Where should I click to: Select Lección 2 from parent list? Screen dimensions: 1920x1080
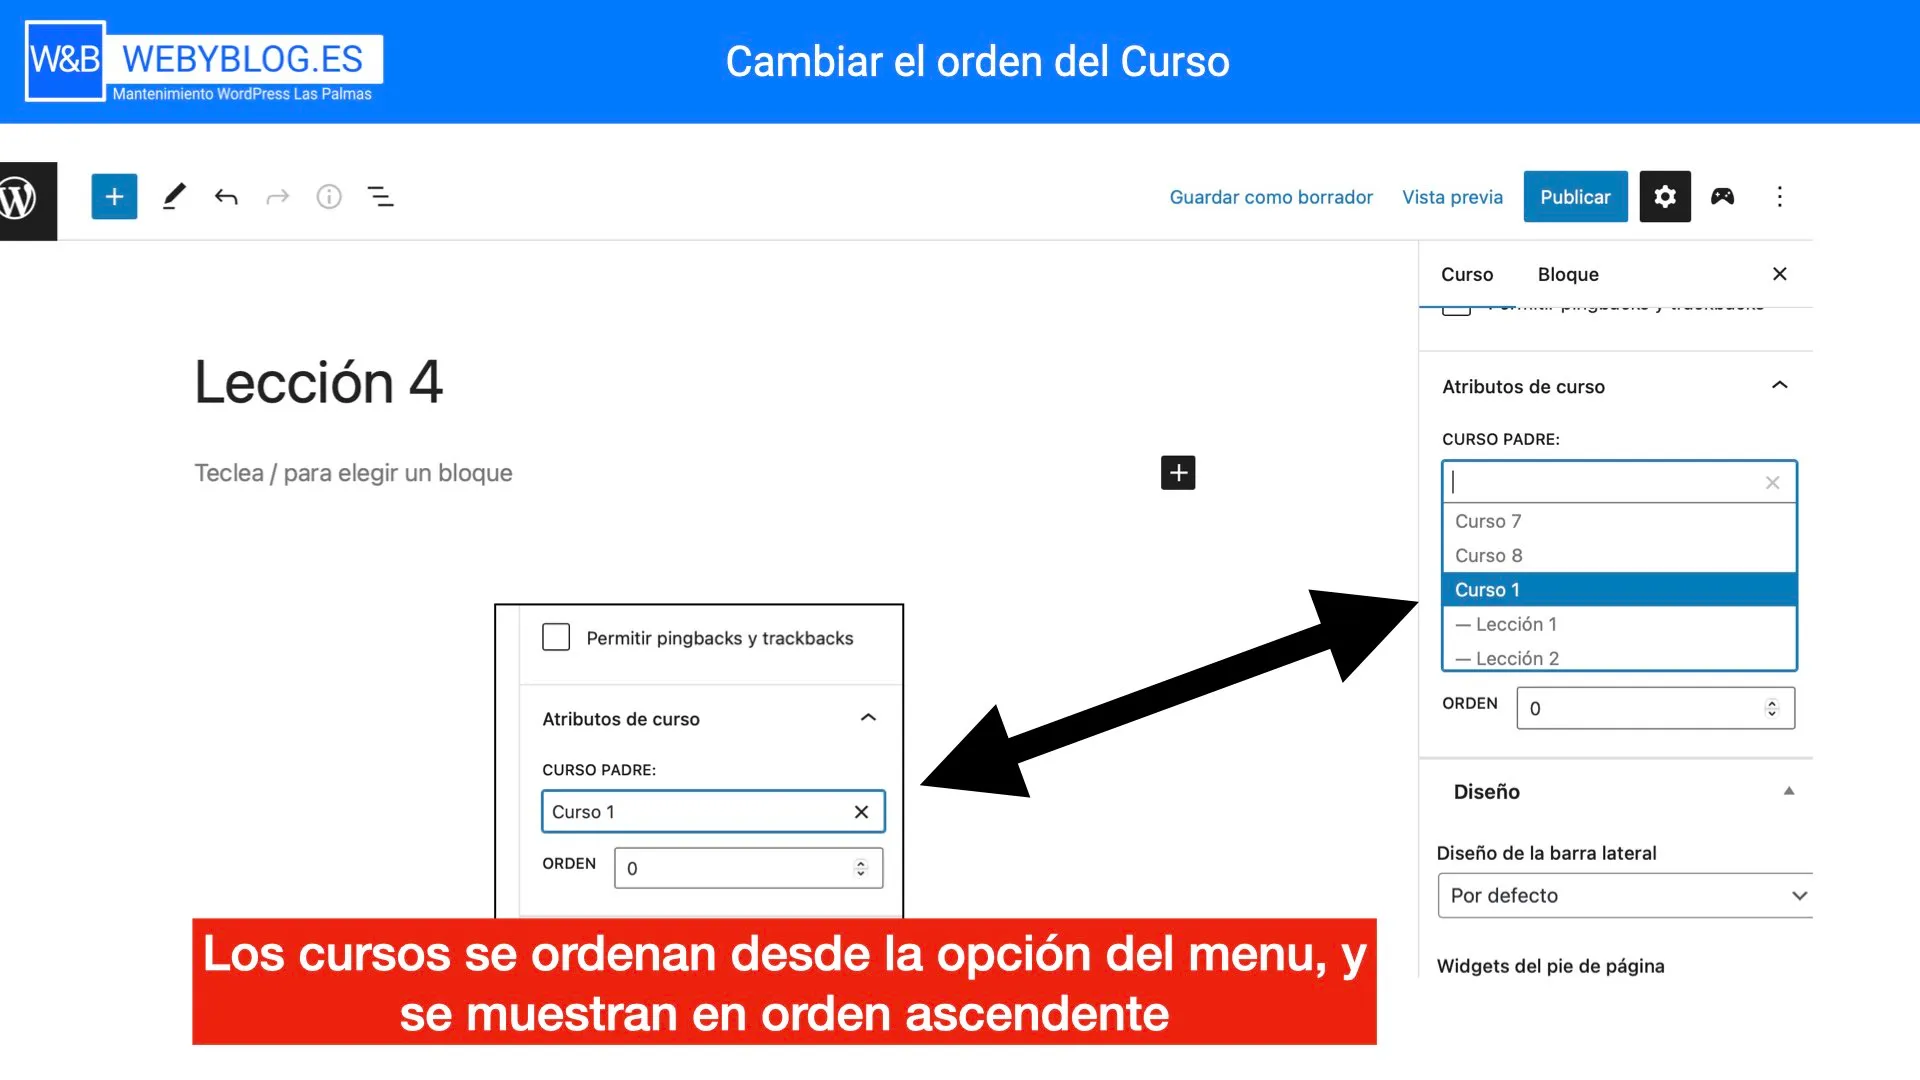point(1619,657)
